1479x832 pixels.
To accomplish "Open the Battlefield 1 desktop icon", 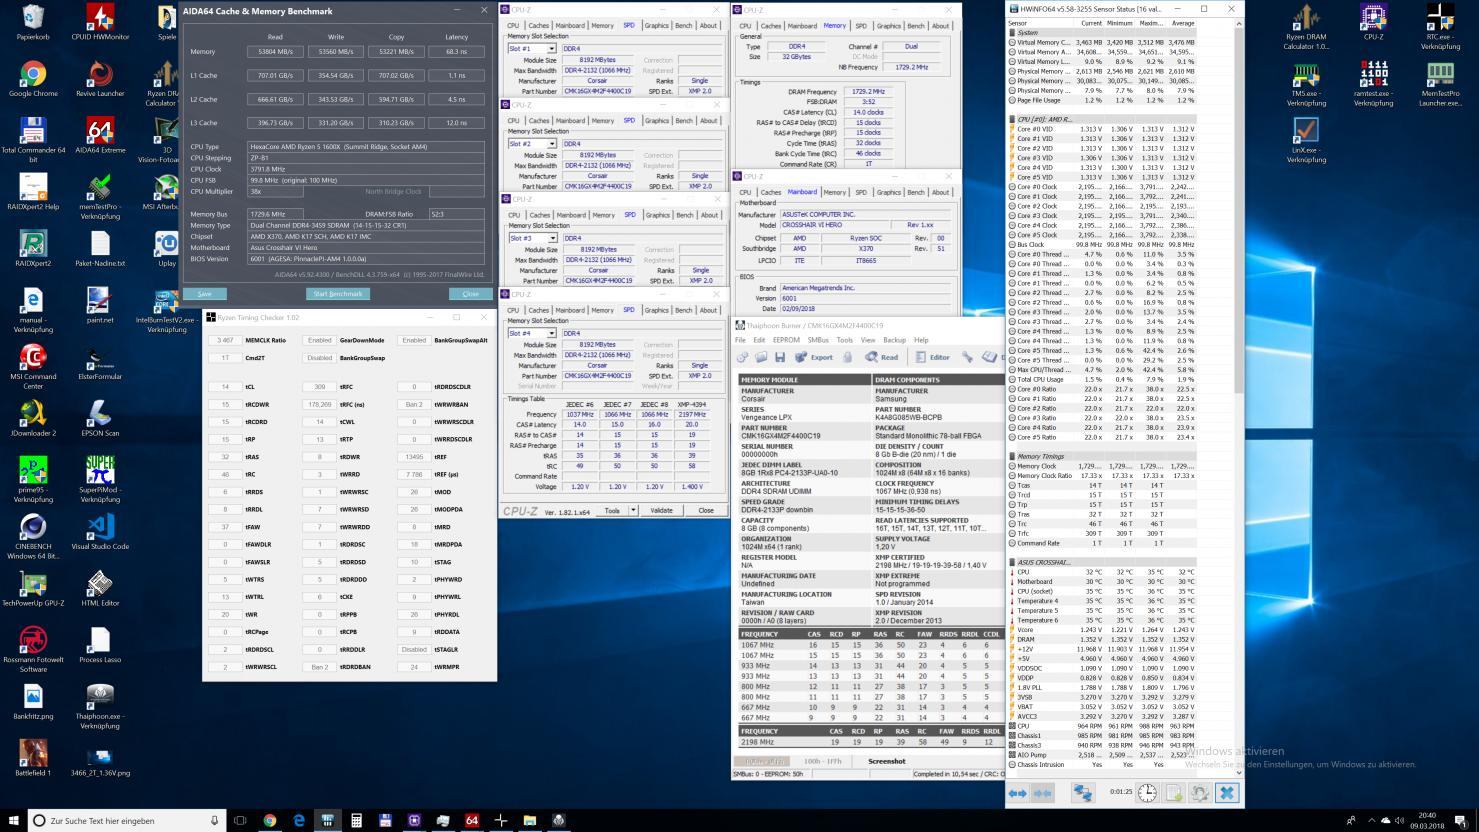I will pos(33,759).
